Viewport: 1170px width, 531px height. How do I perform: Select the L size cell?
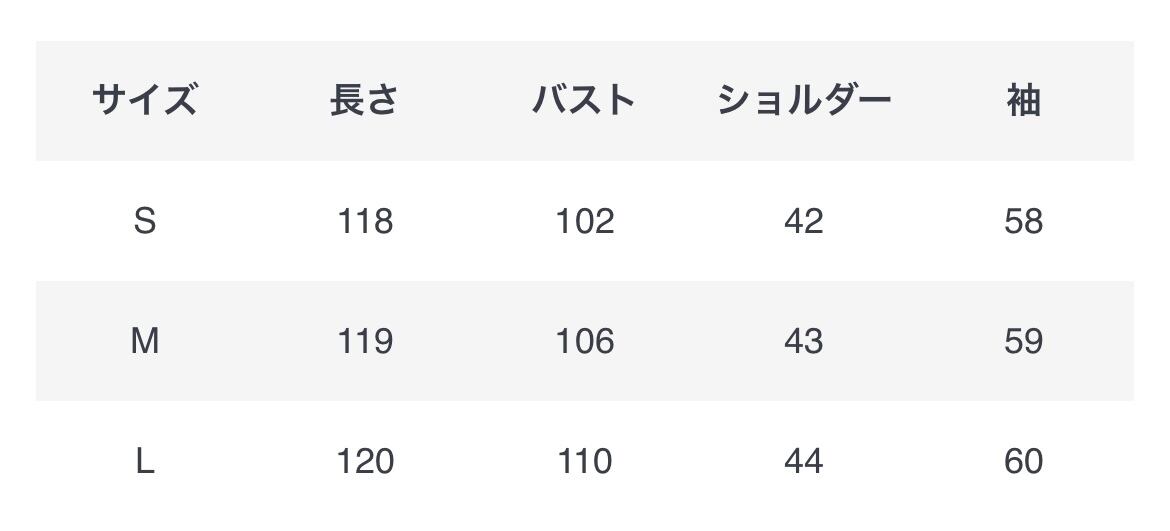coord(145,462)
